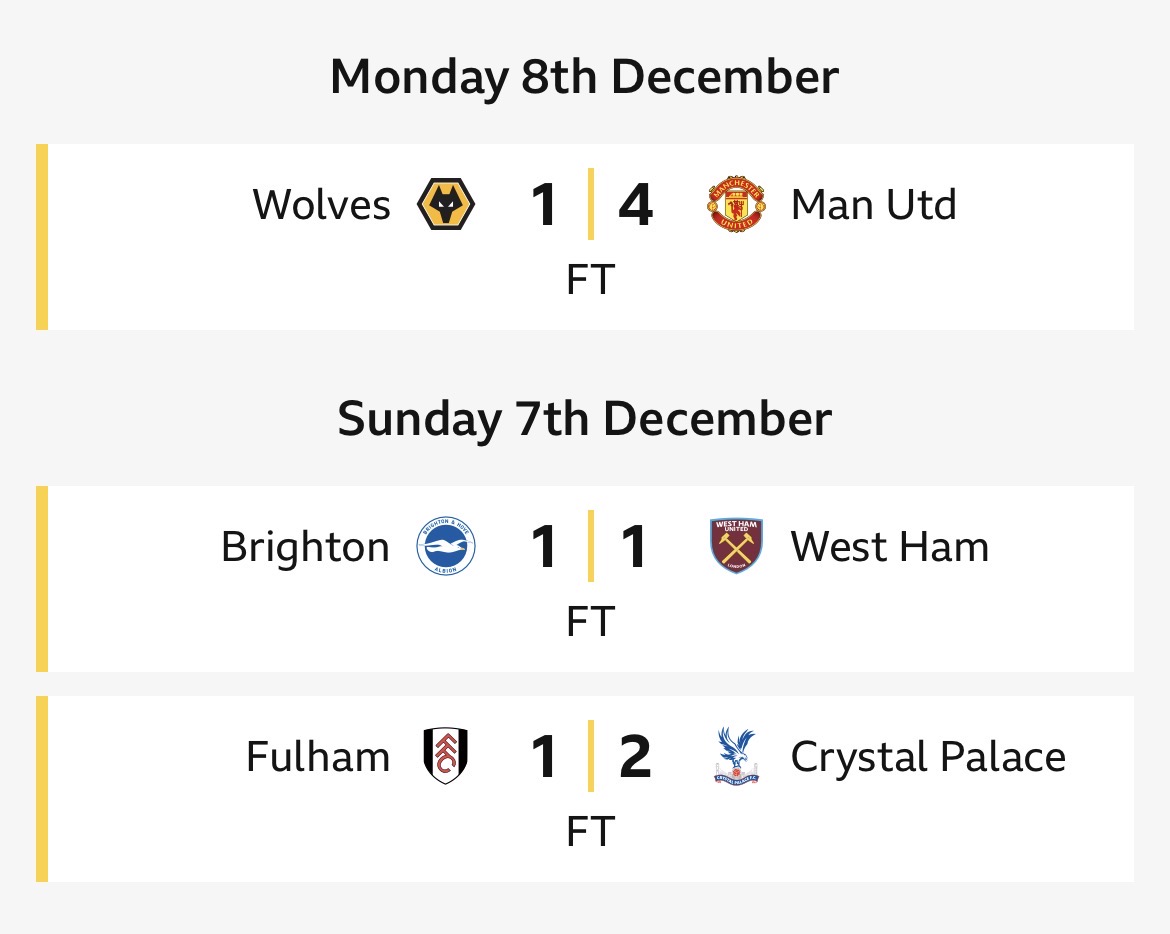This screenshot has height=934, width=1170.
Task: Open the Wolves team name link
Action: tap(321, 205)
